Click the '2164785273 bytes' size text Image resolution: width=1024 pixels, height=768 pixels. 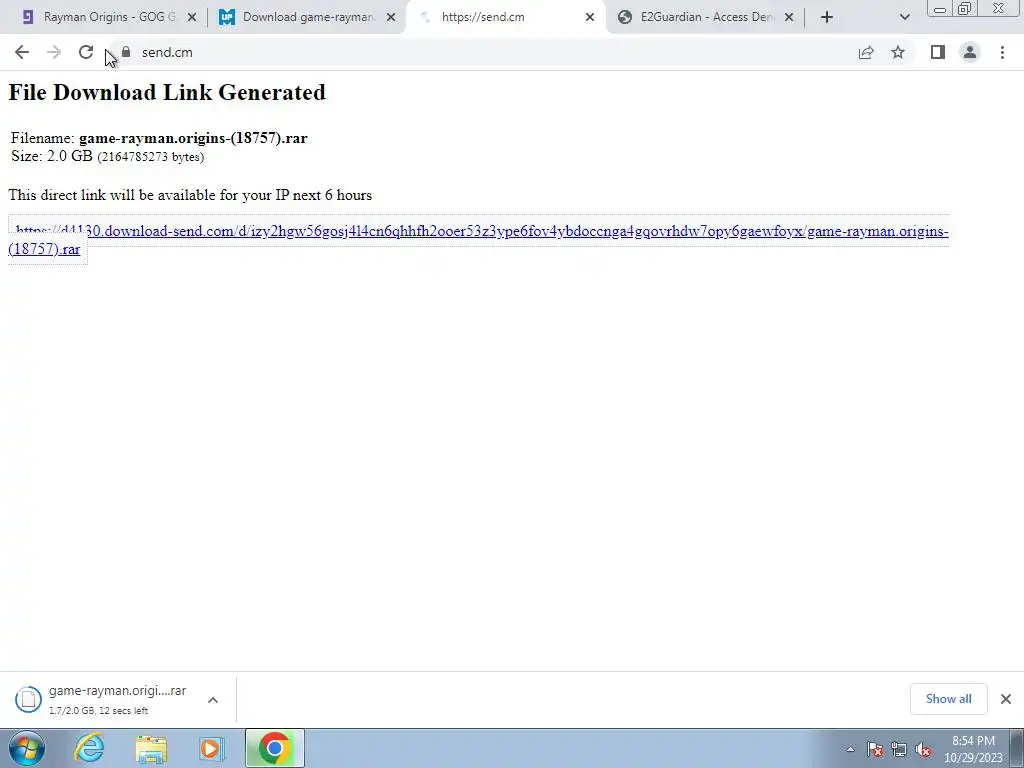pos(150,157)
